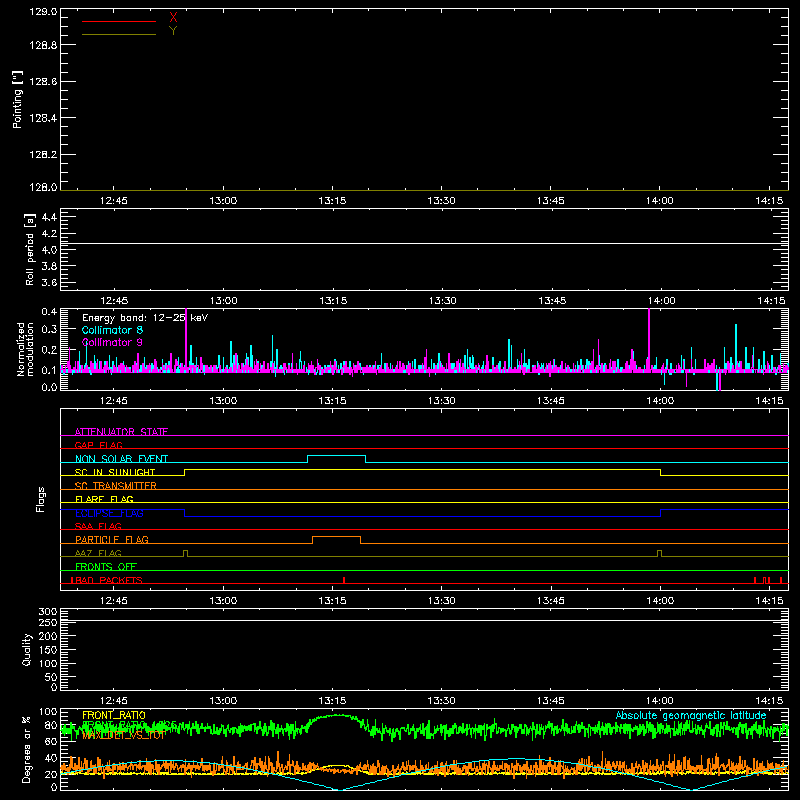Click the red BAD_PACKETS tick near 13:15

point(344,580)
